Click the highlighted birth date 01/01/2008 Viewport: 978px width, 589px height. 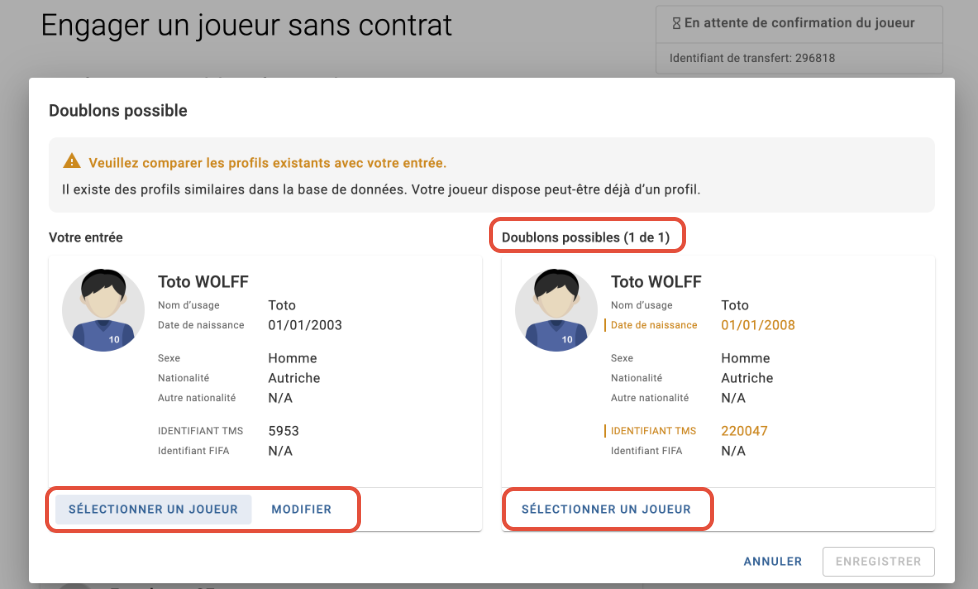coord(758,325)
